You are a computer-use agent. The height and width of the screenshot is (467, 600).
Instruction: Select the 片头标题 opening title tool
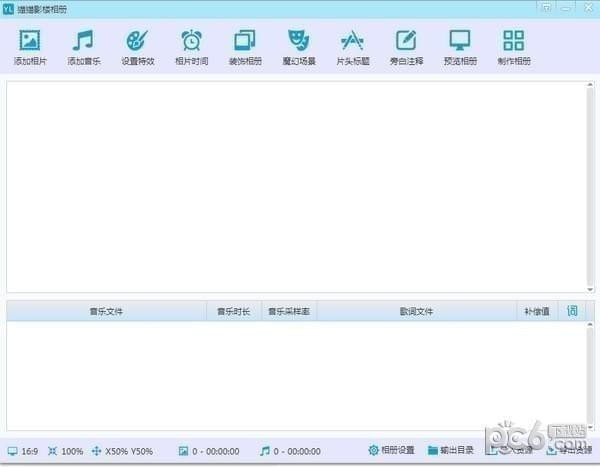pyautogui.click(x=353, y=47)
